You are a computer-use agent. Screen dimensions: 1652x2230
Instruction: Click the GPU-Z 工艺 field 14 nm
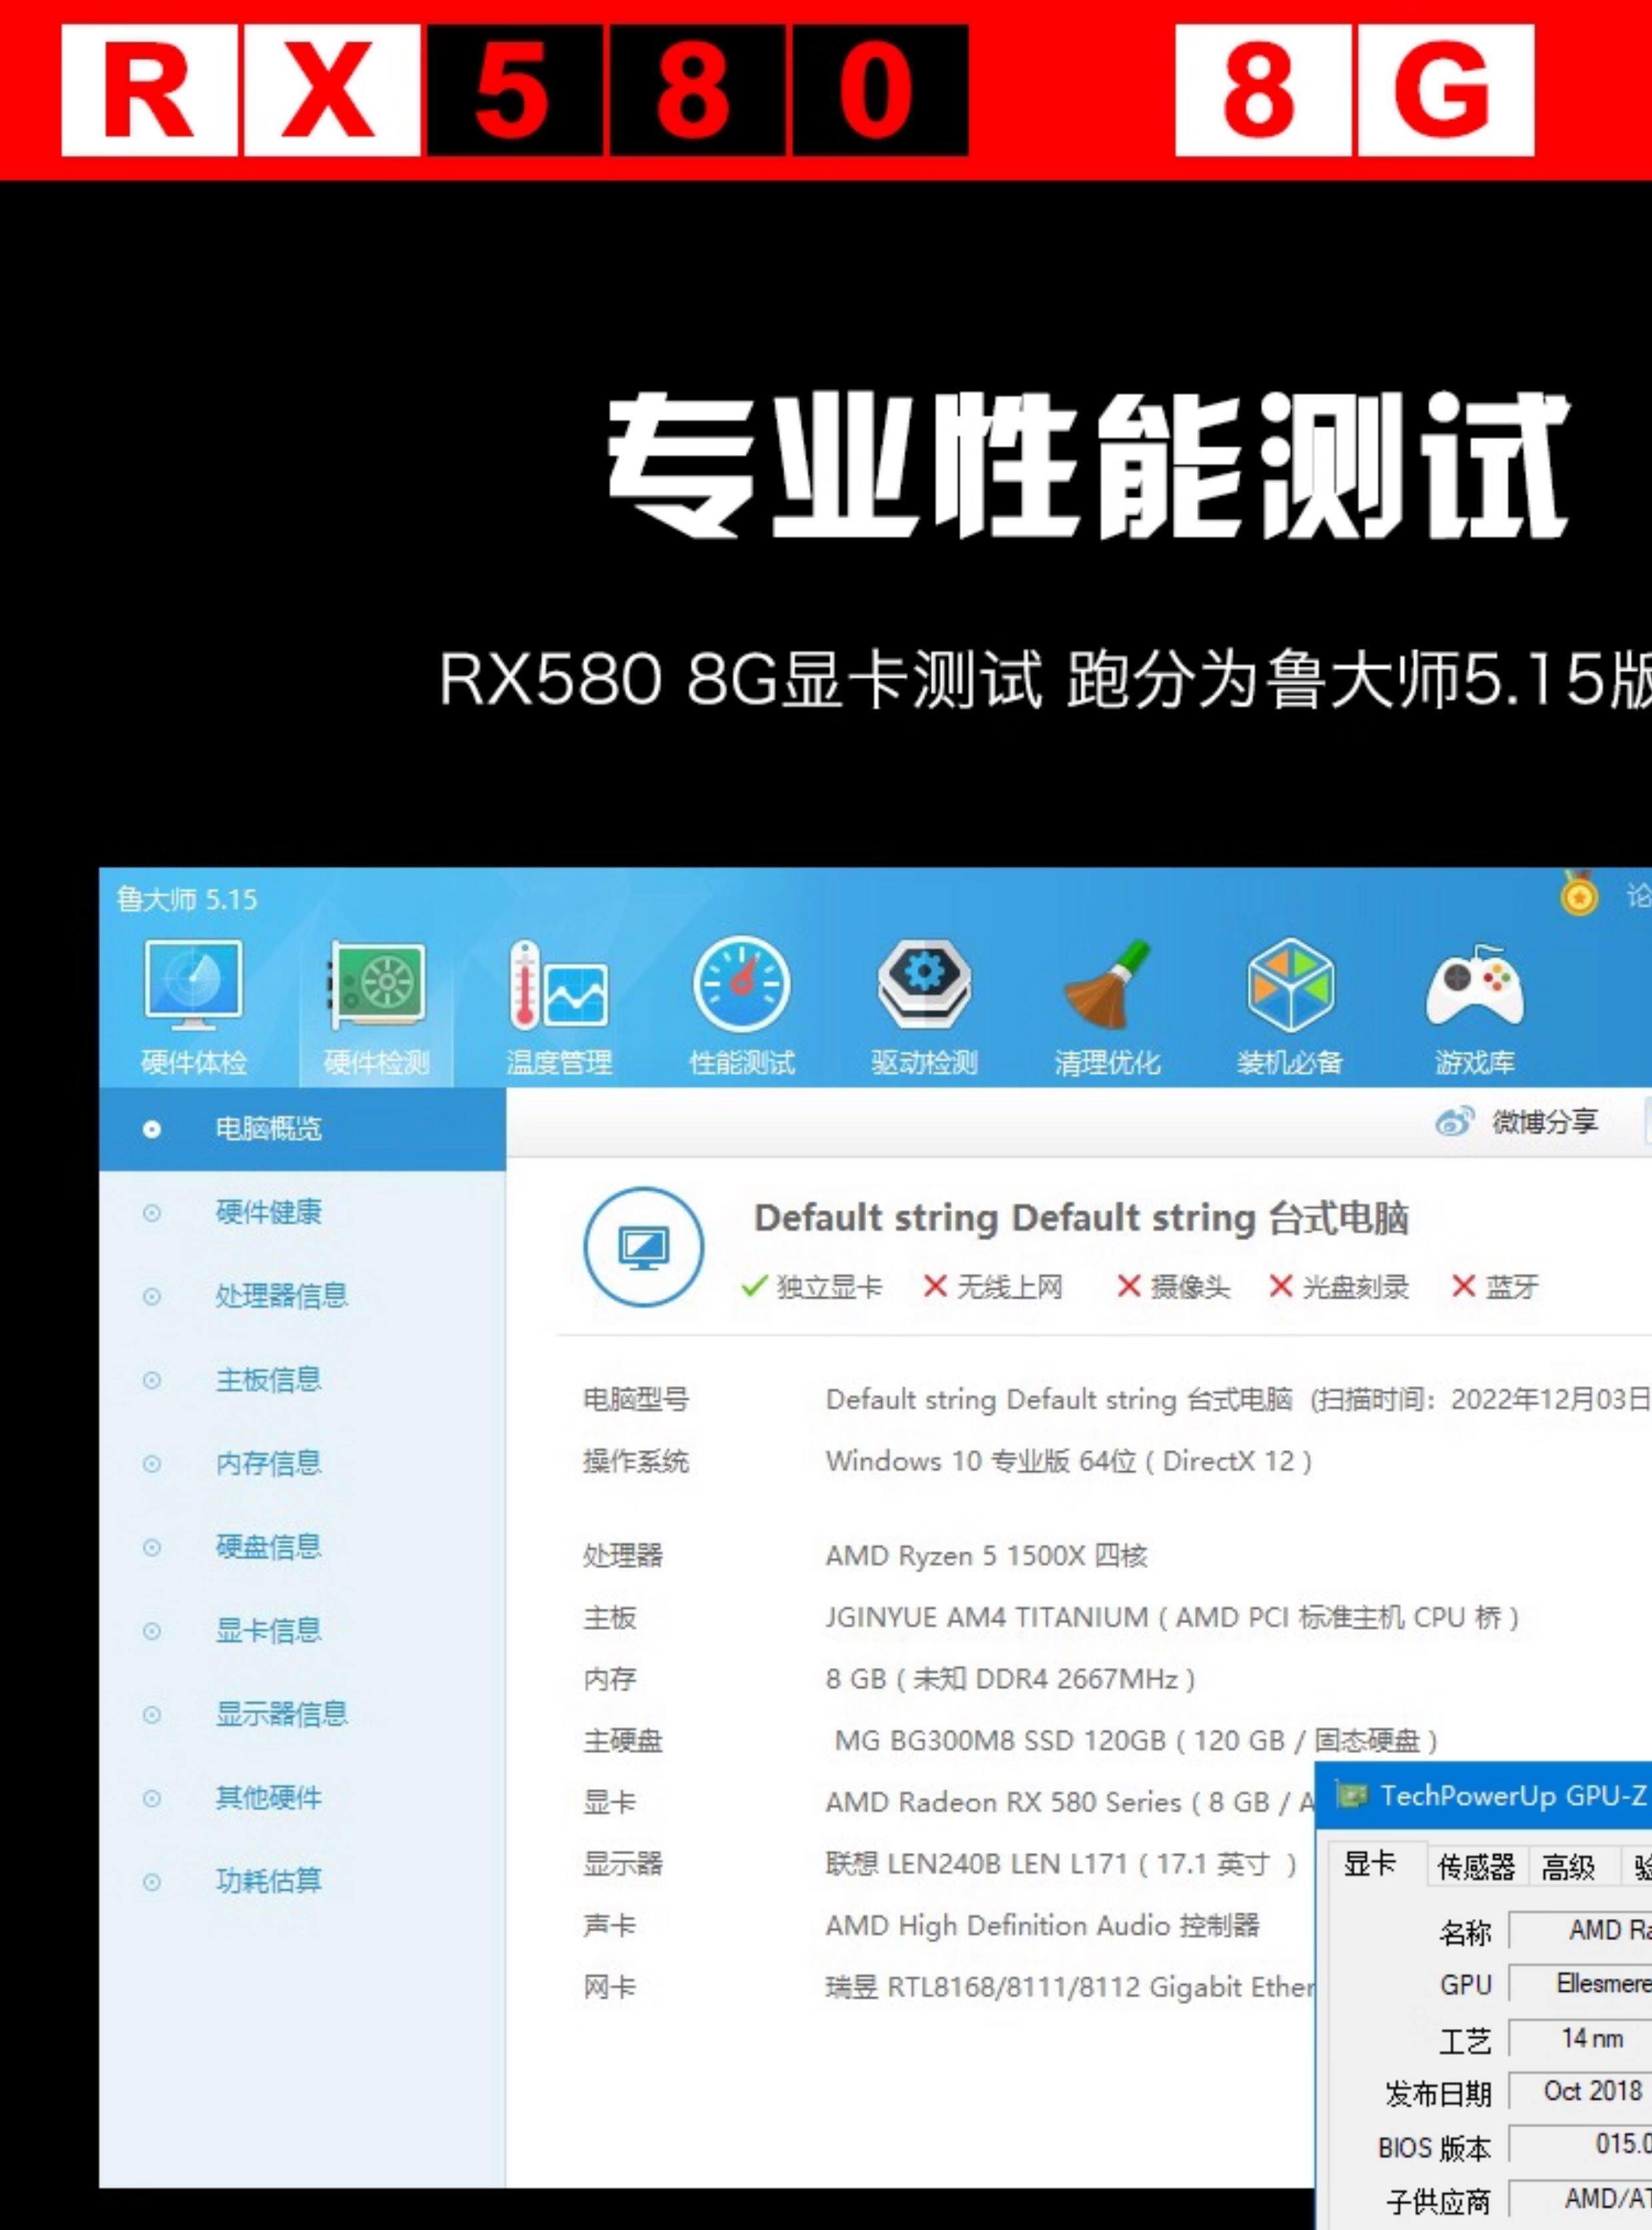click(x=1580, y=2038)
